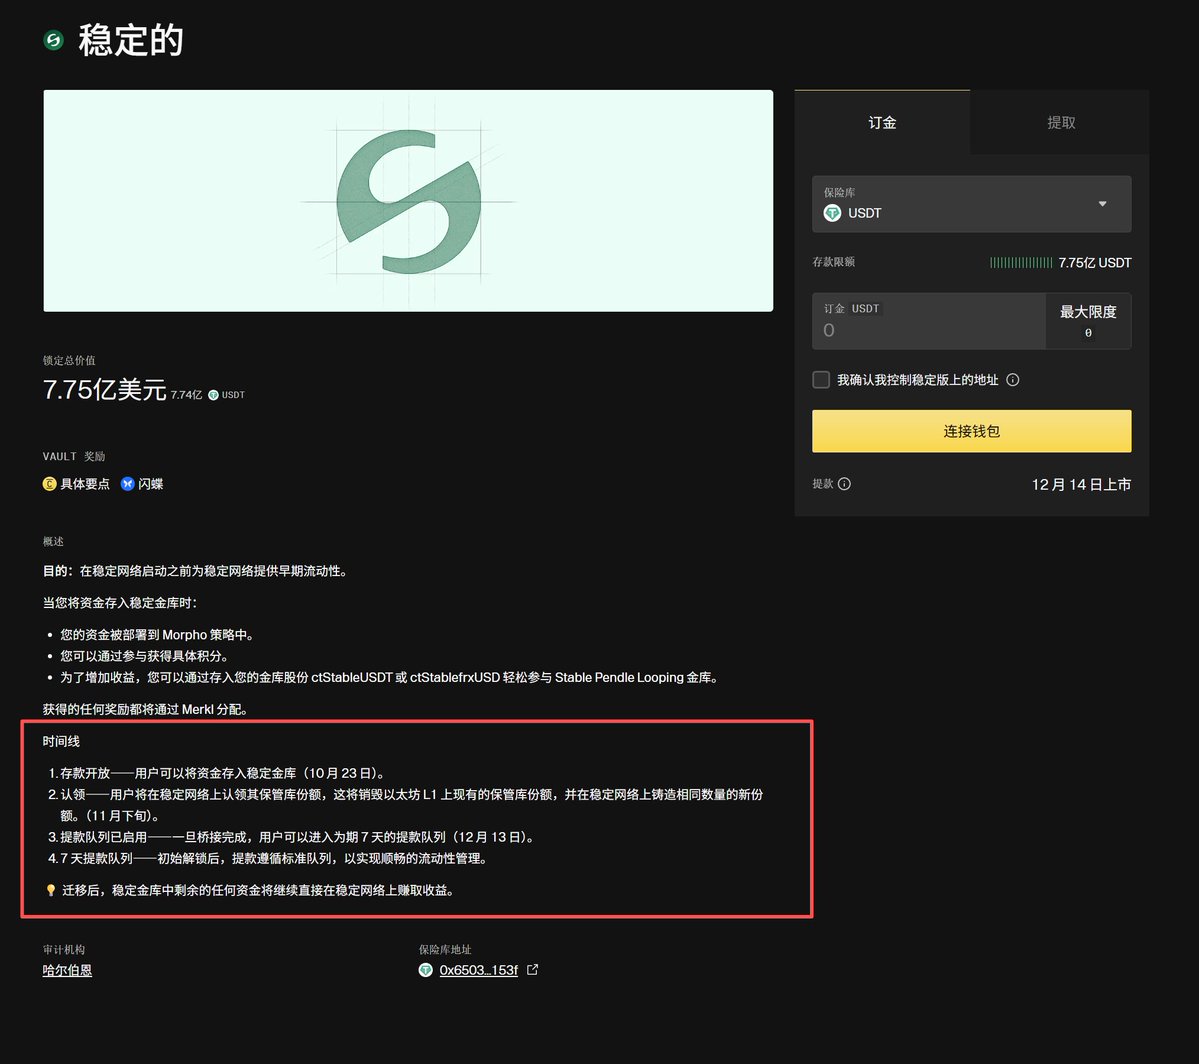Click the 存款限额 progress bar

point(1021,263)
